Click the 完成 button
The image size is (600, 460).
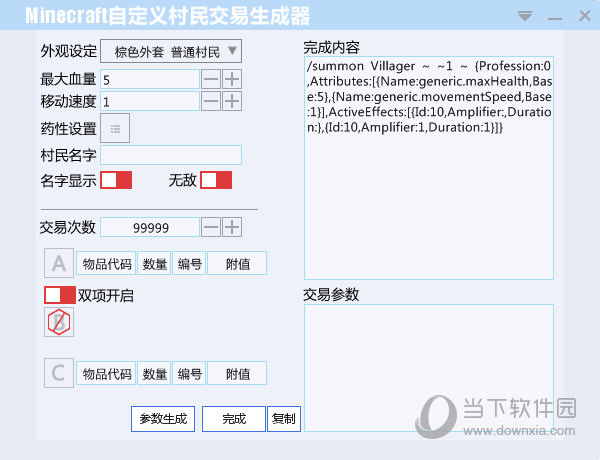234,419
